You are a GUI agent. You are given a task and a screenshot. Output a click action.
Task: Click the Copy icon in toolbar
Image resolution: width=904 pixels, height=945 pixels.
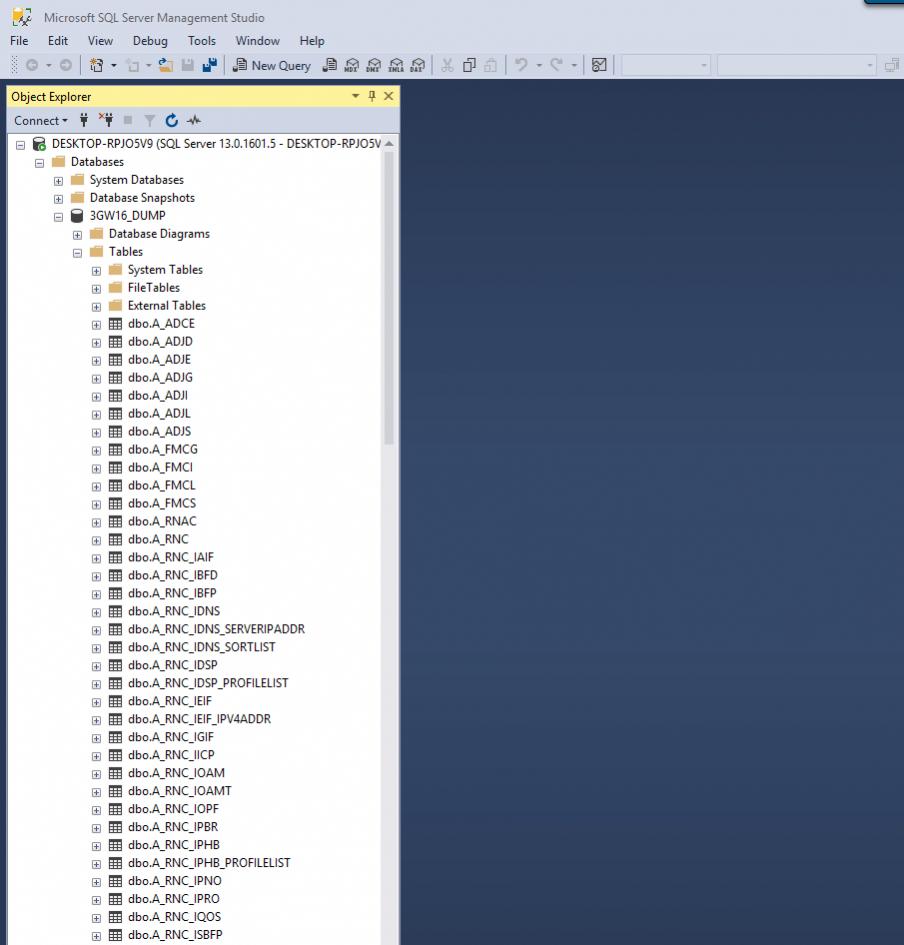[x=469, y=65]
